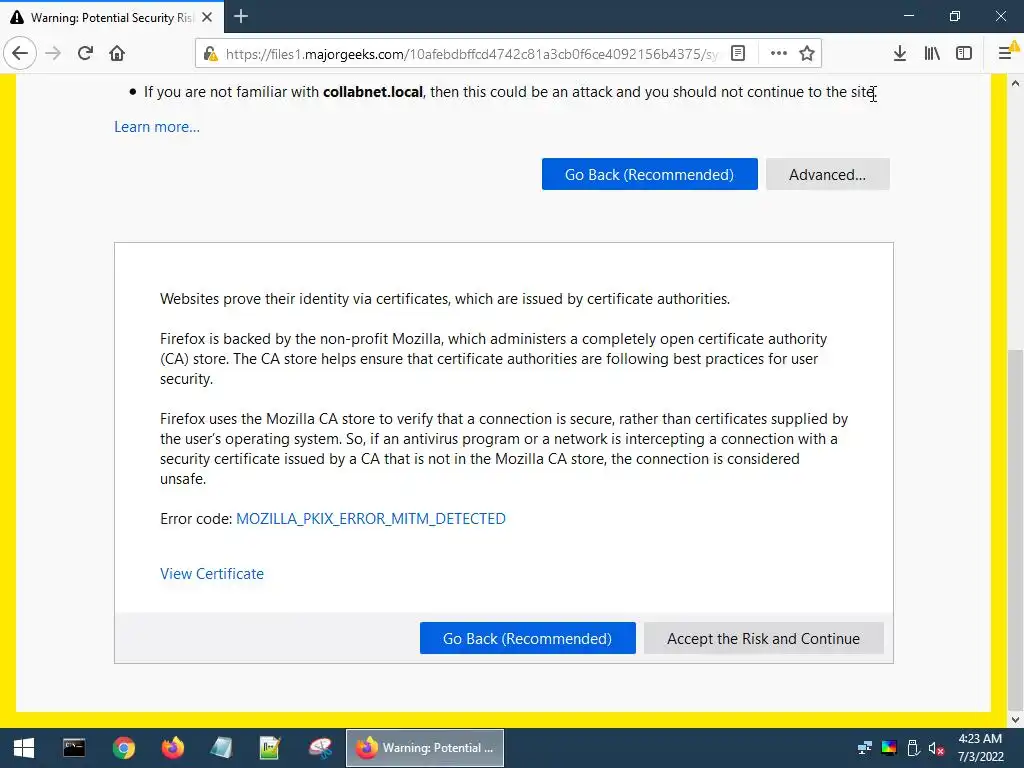Open a new tab with plus button
This screenshot has width=1024, height=768.
(241, 16)
